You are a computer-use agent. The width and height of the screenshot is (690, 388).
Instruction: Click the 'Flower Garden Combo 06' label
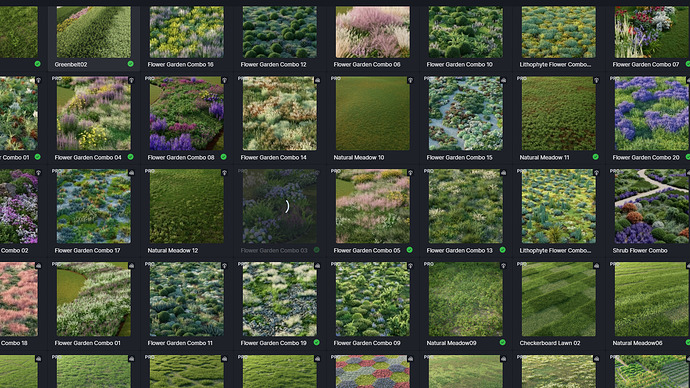[367, 64]
